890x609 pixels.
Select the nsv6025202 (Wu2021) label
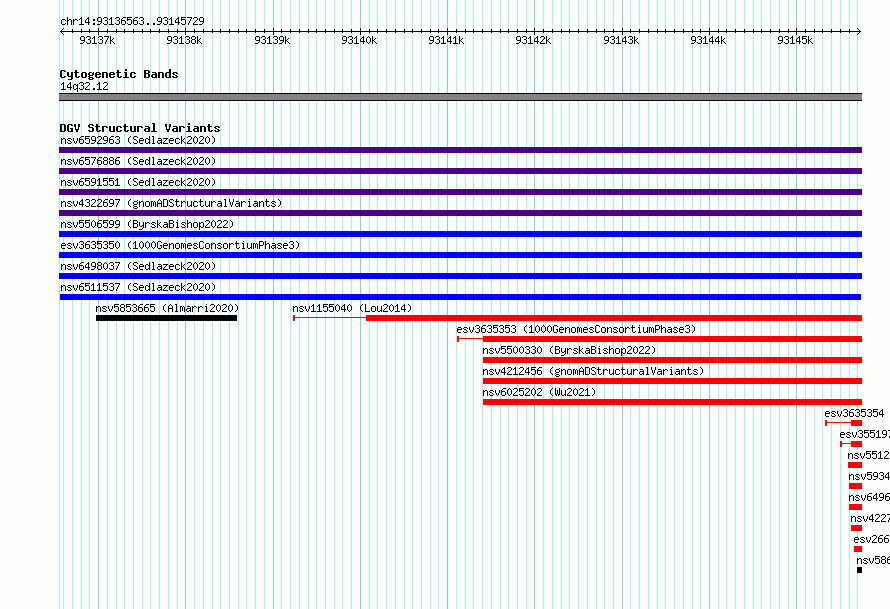pyautogui.click(x=539, y=392)
